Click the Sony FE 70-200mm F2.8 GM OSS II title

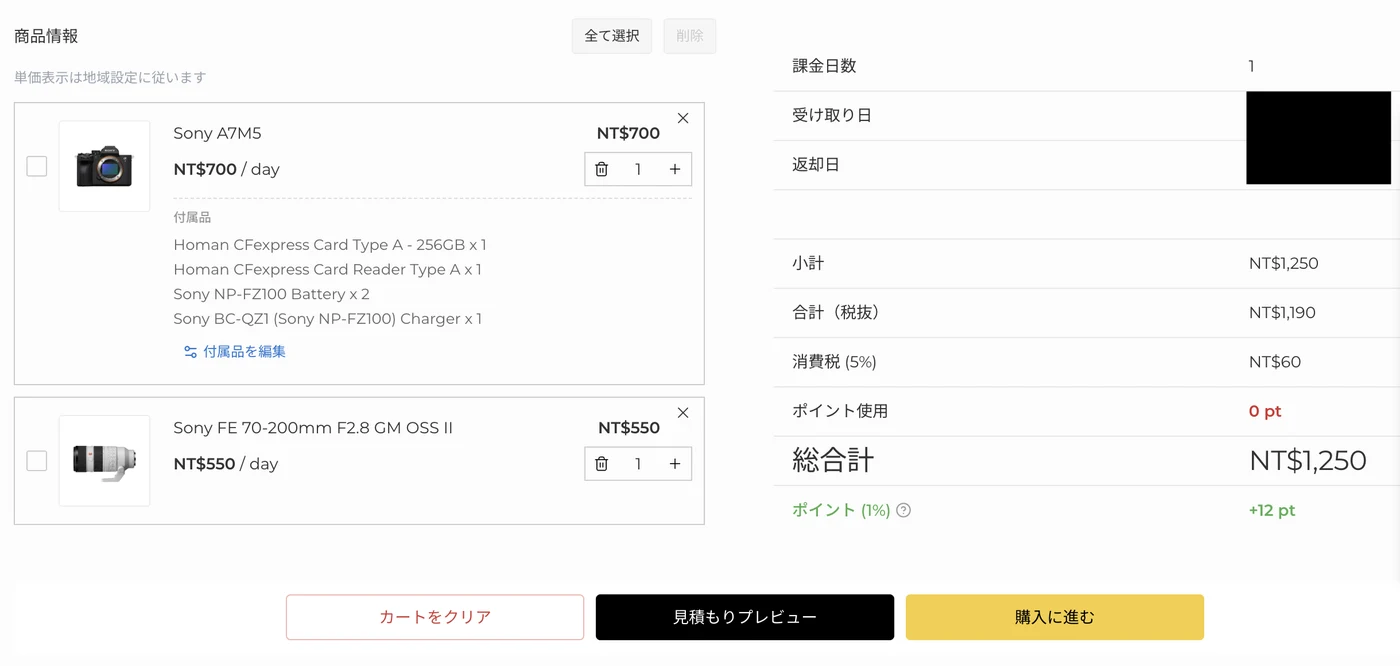(313, 428)
